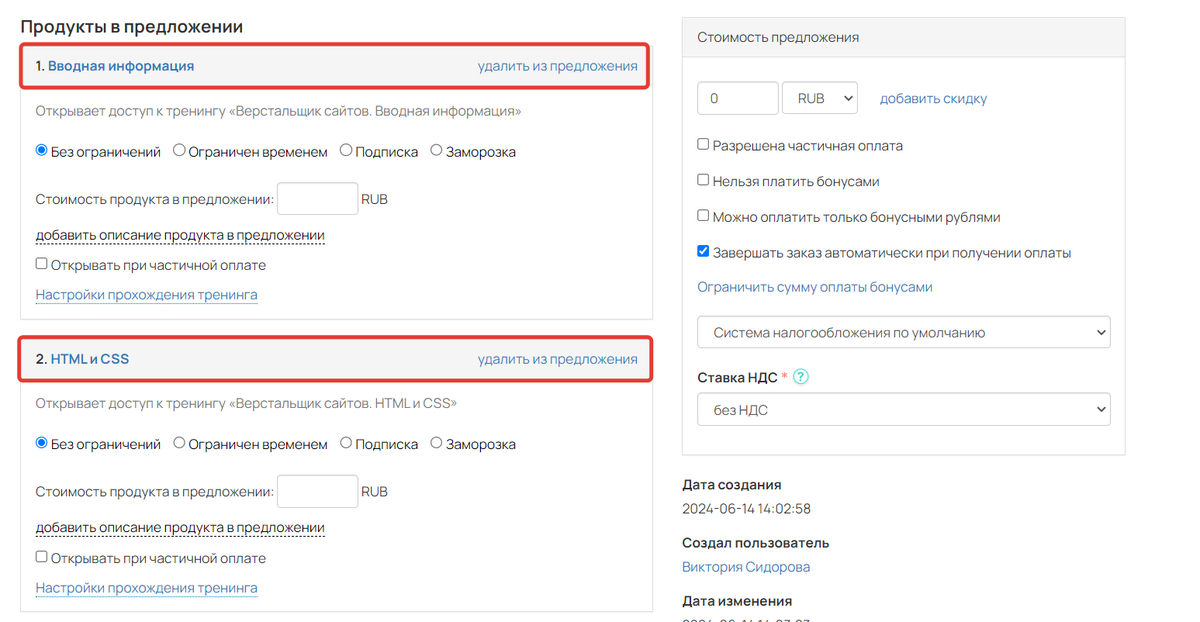1200x622 pixels.
Task: Click the Дата создания label
Action: pos(732,485)
